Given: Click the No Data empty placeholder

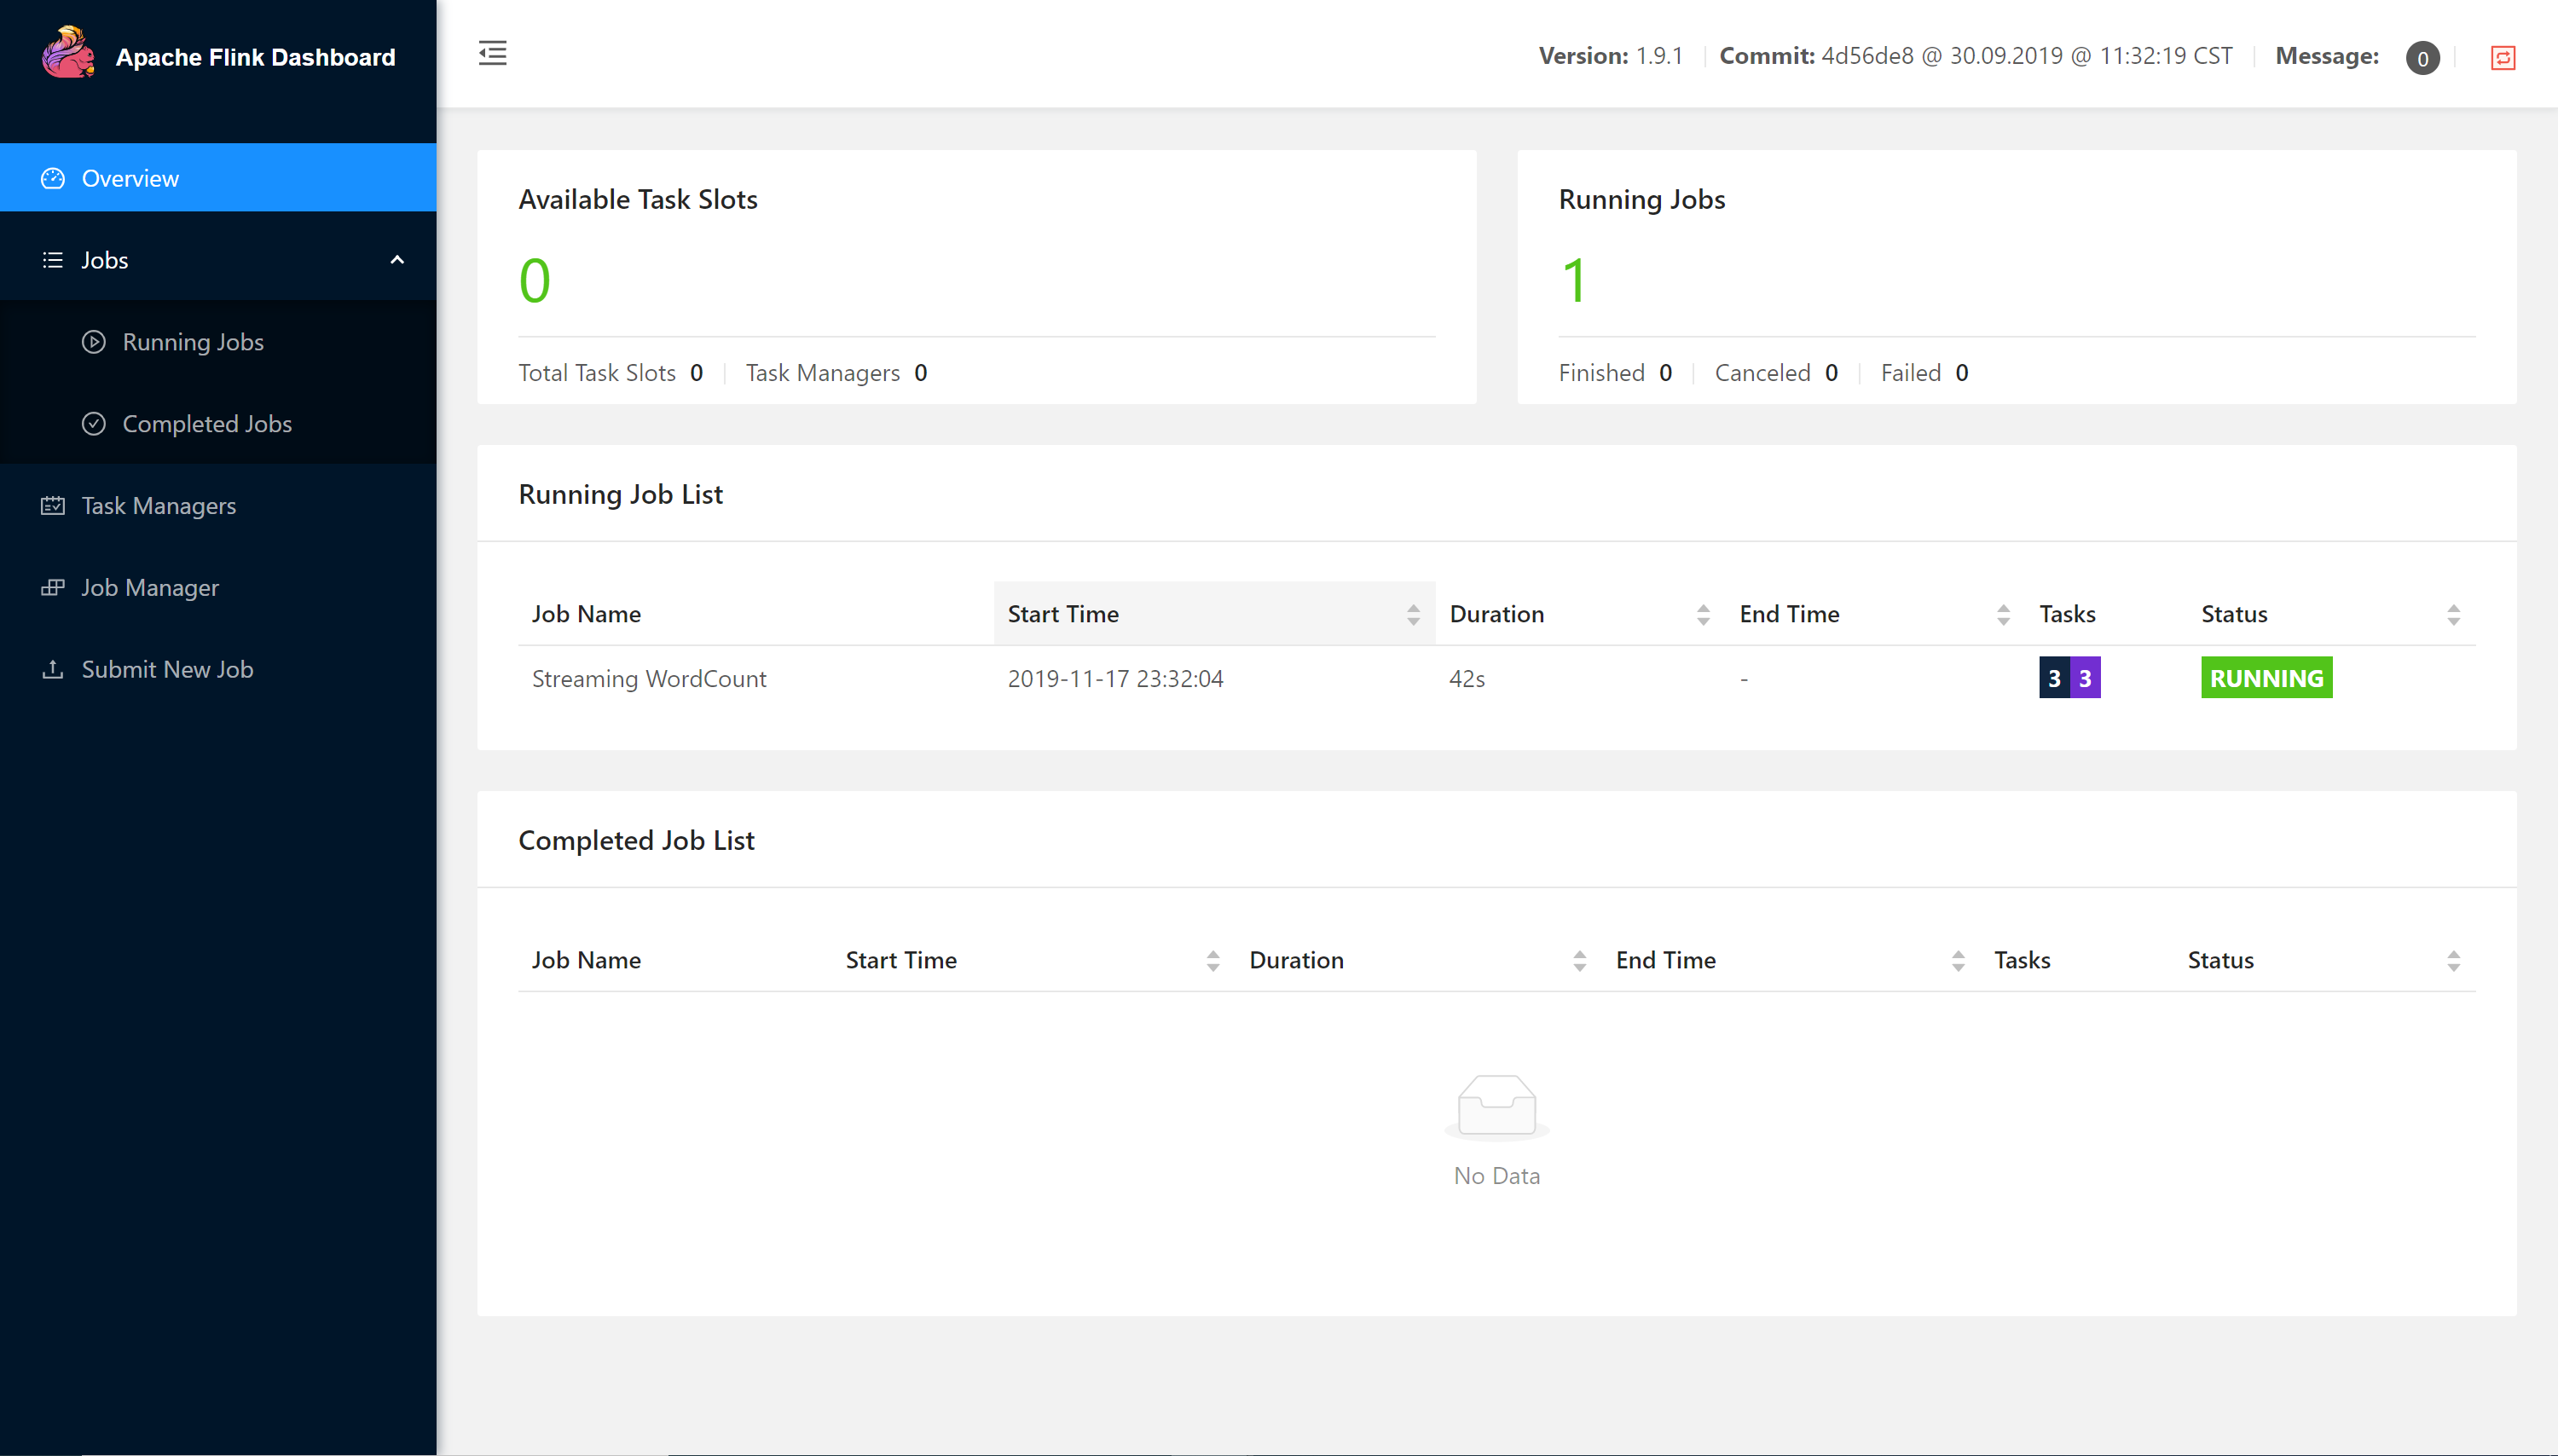Looking at the screenshot, I should 1496,1130.
